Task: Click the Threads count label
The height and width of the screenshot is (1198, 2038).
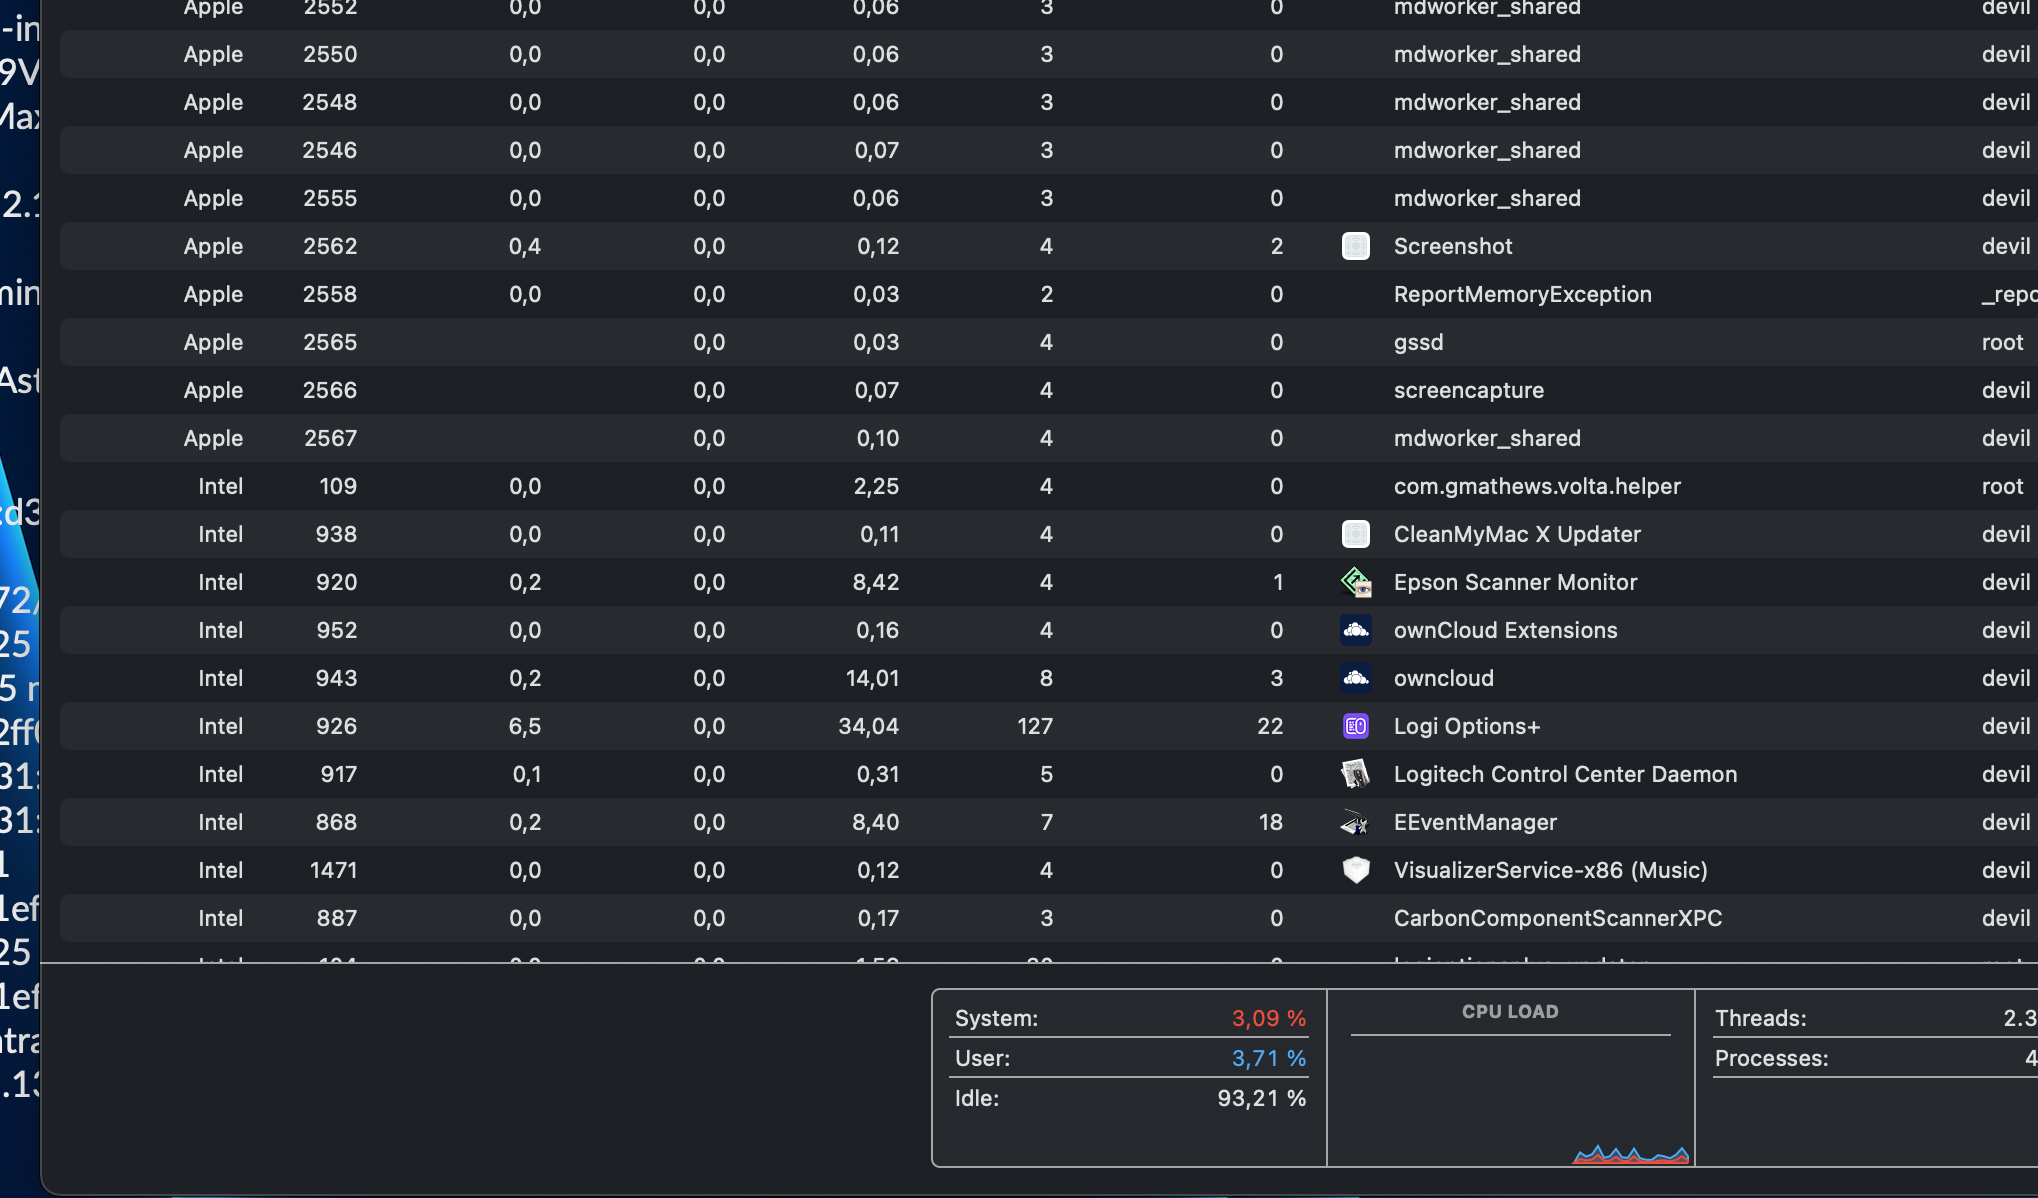Action: [x=1760, y=1018]
